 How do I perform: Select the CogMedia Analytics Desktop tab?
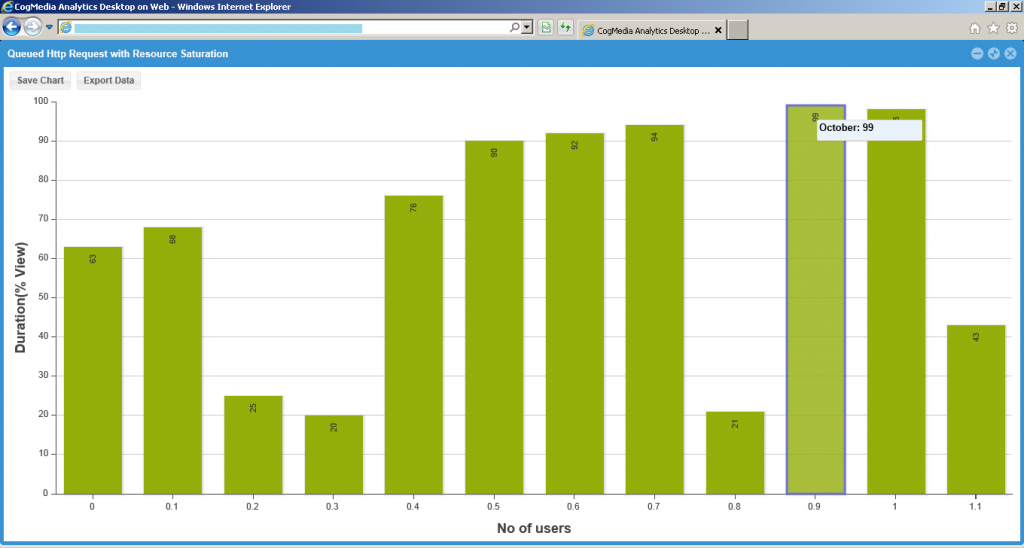[x=646, y=30]
